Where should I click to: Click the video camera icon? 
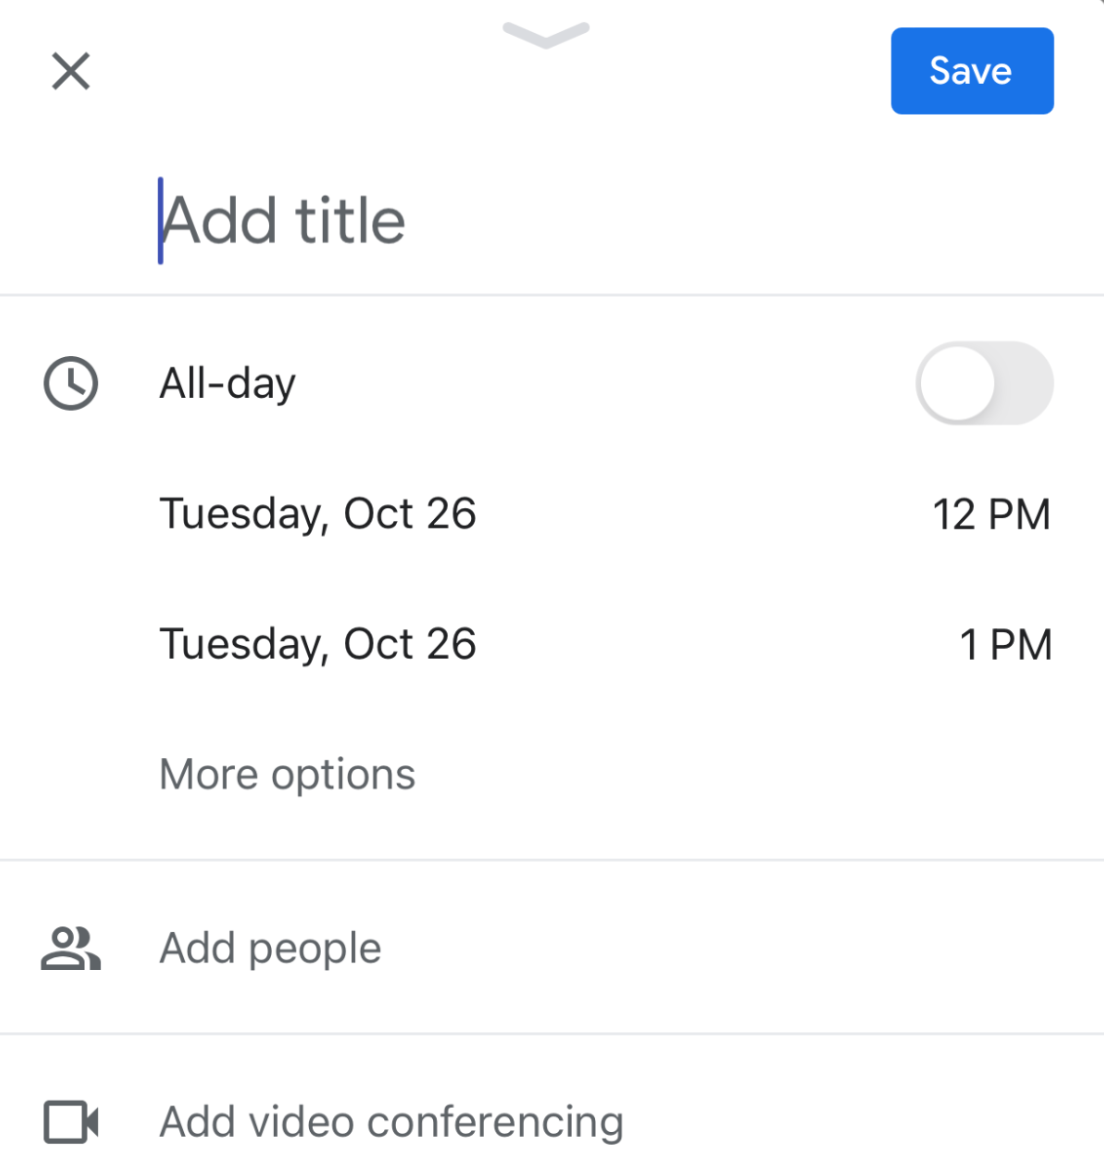coord(71,1121)
